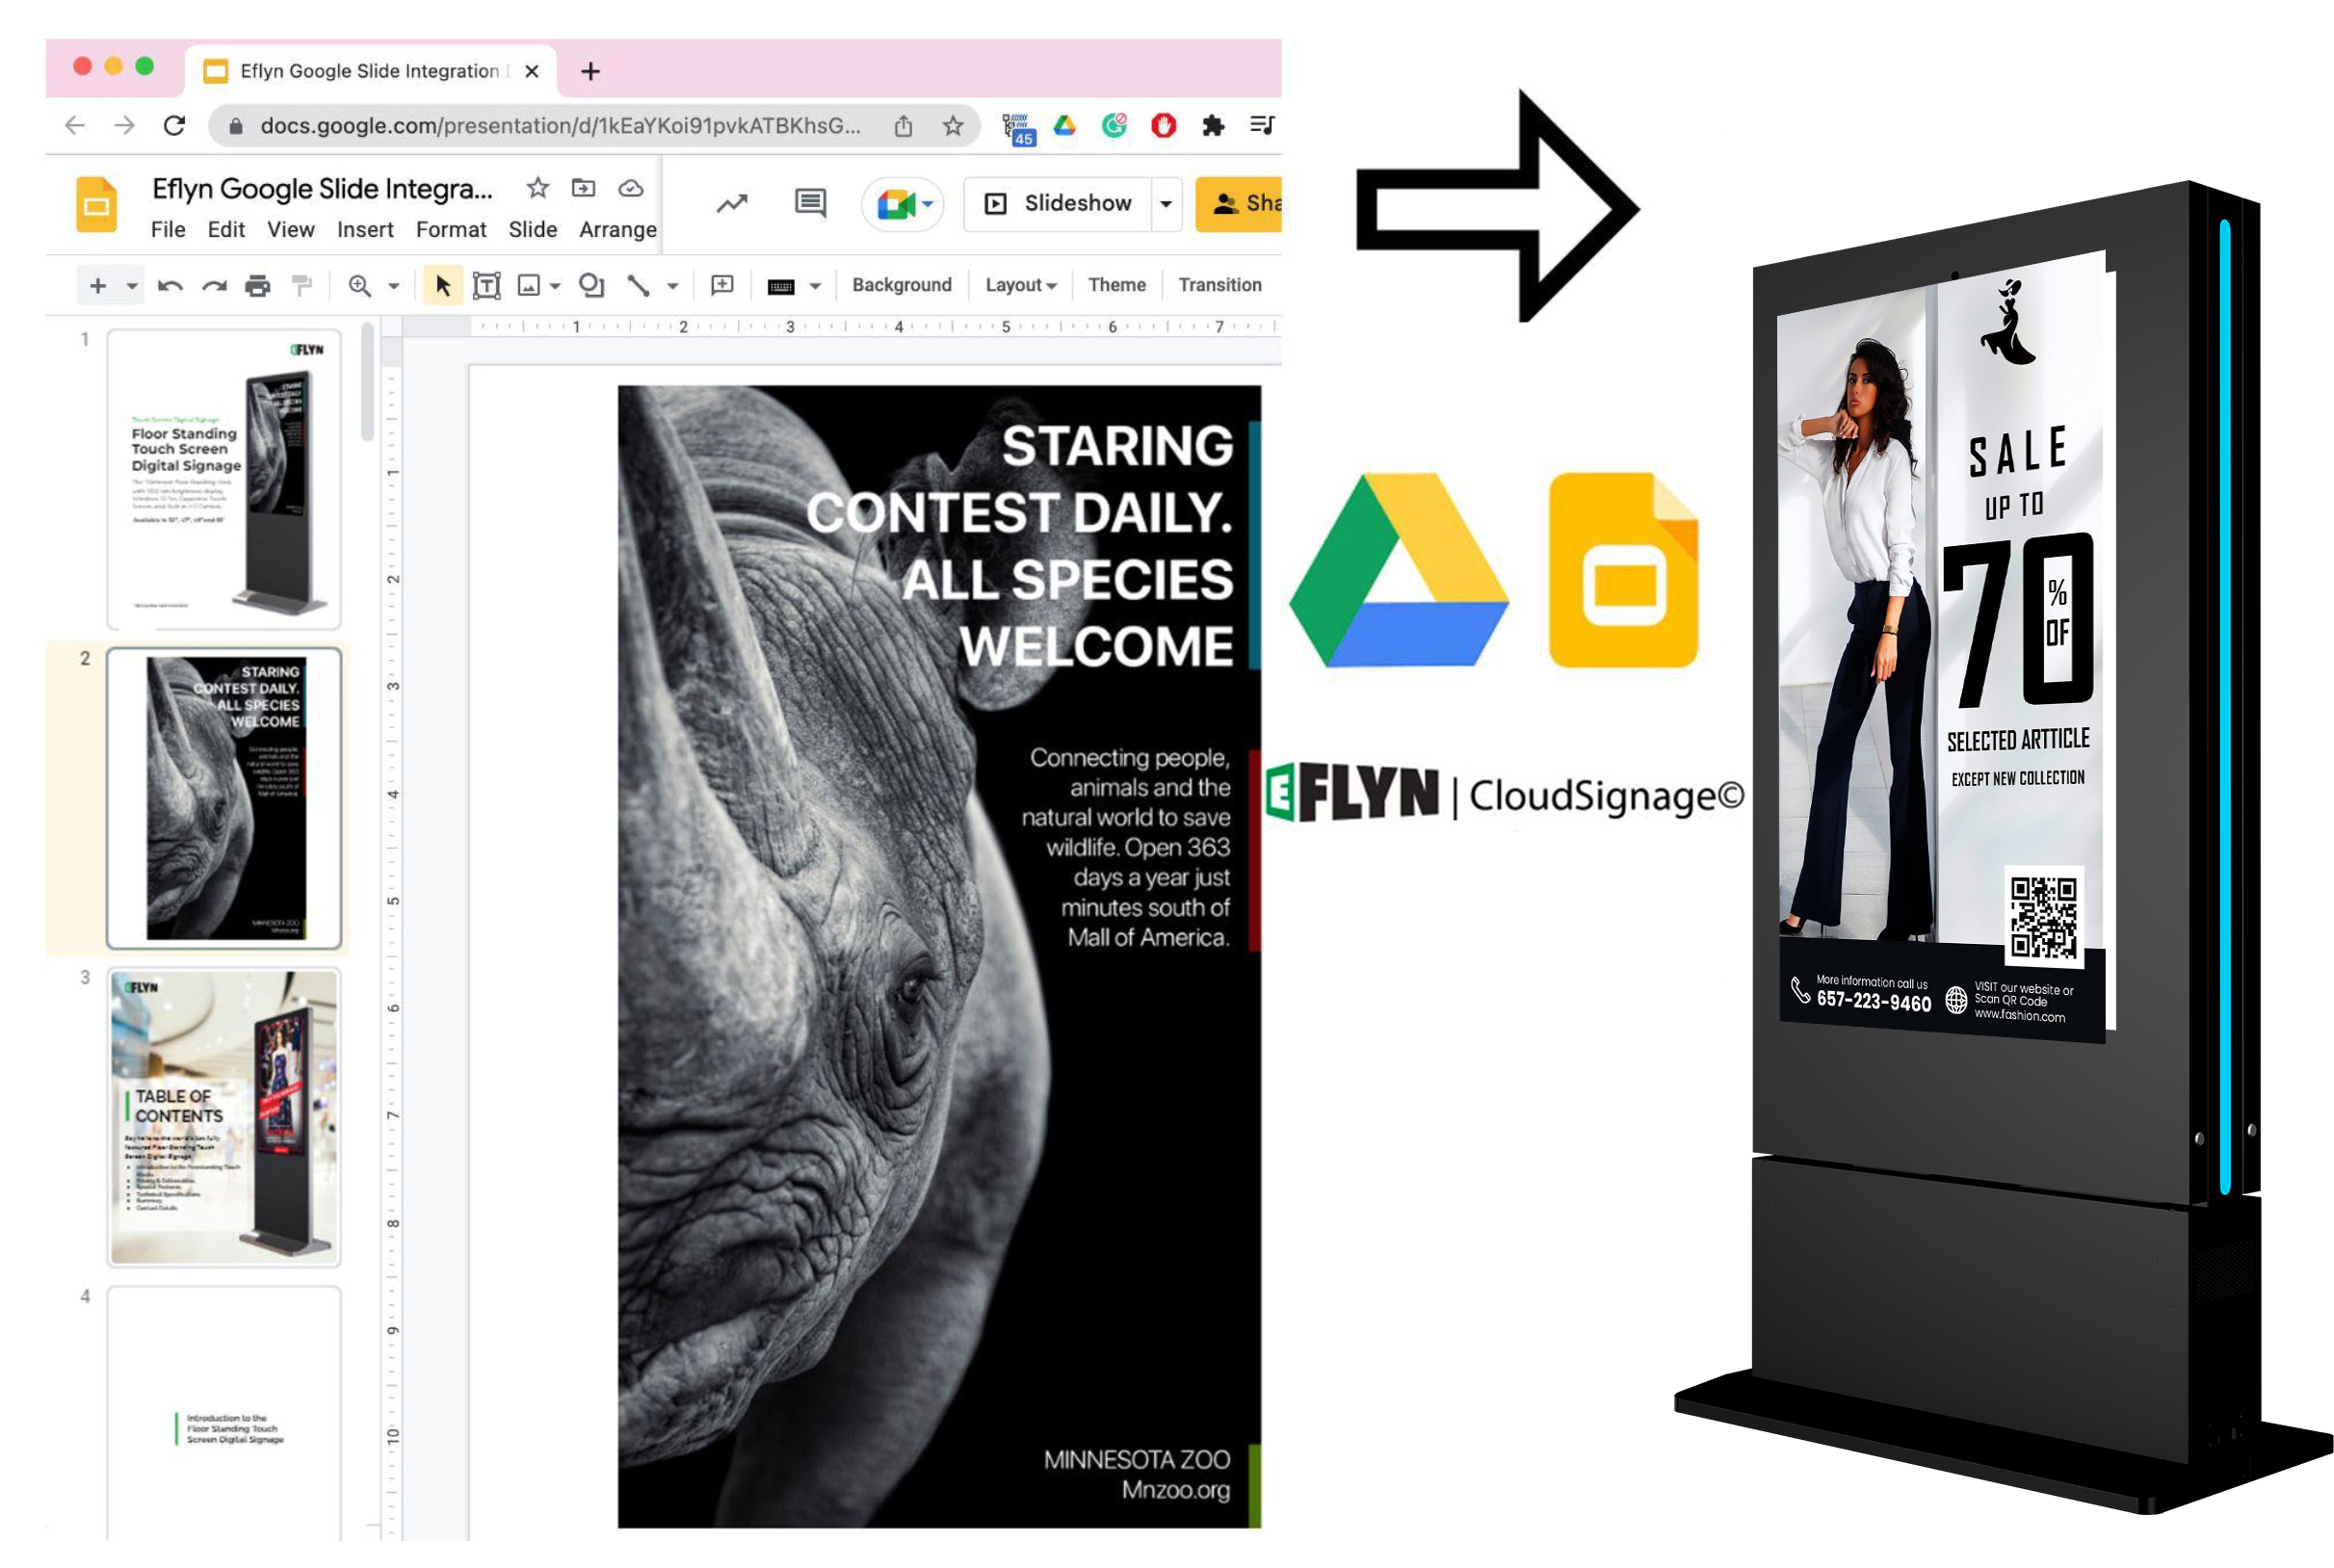
Task: Expand the Slideshow options dropdown arrow
Action: [x=1166, y=204]
